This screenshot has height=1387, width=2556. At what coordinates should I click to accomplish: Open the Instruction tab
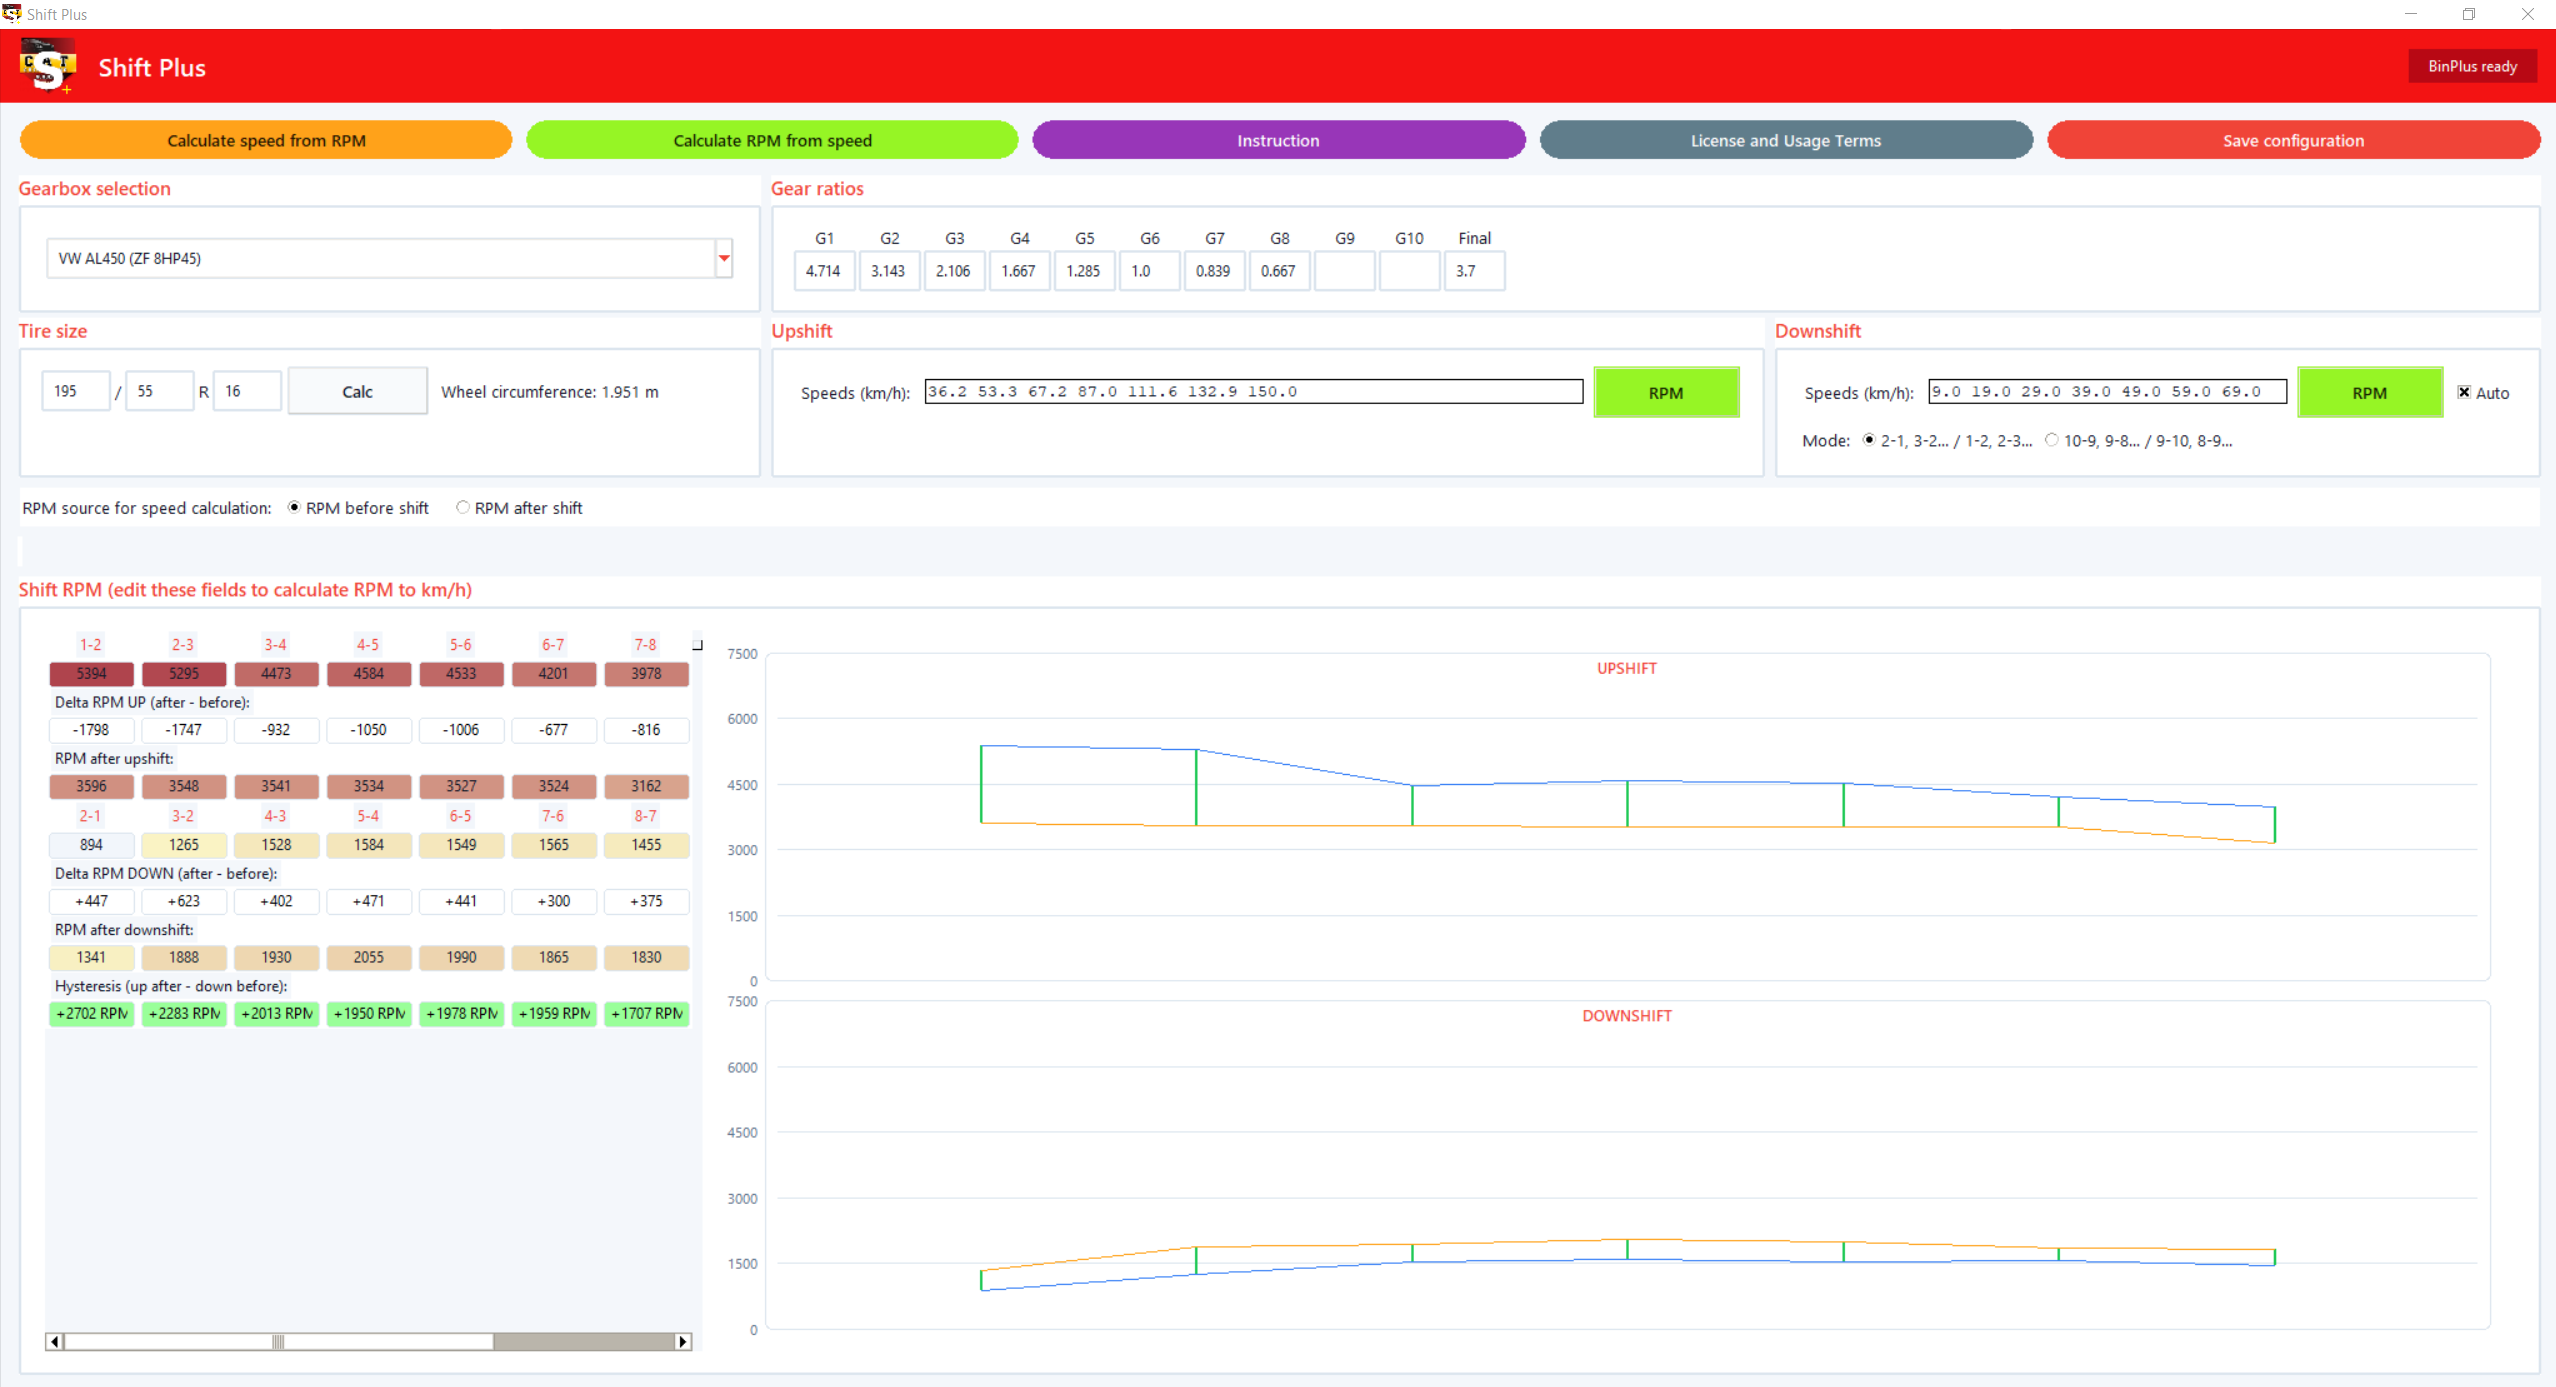(1278, 140)
